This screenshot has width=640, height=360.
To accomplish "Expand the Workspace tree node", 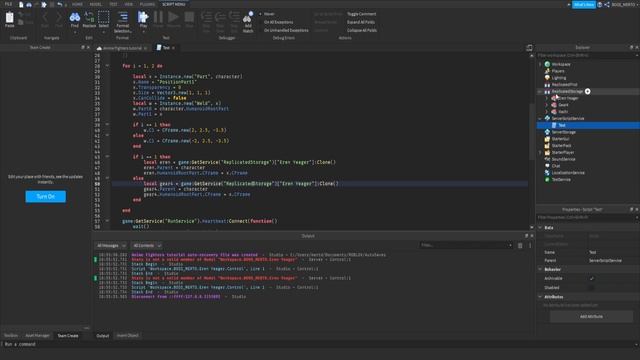I will pos(540,64).
